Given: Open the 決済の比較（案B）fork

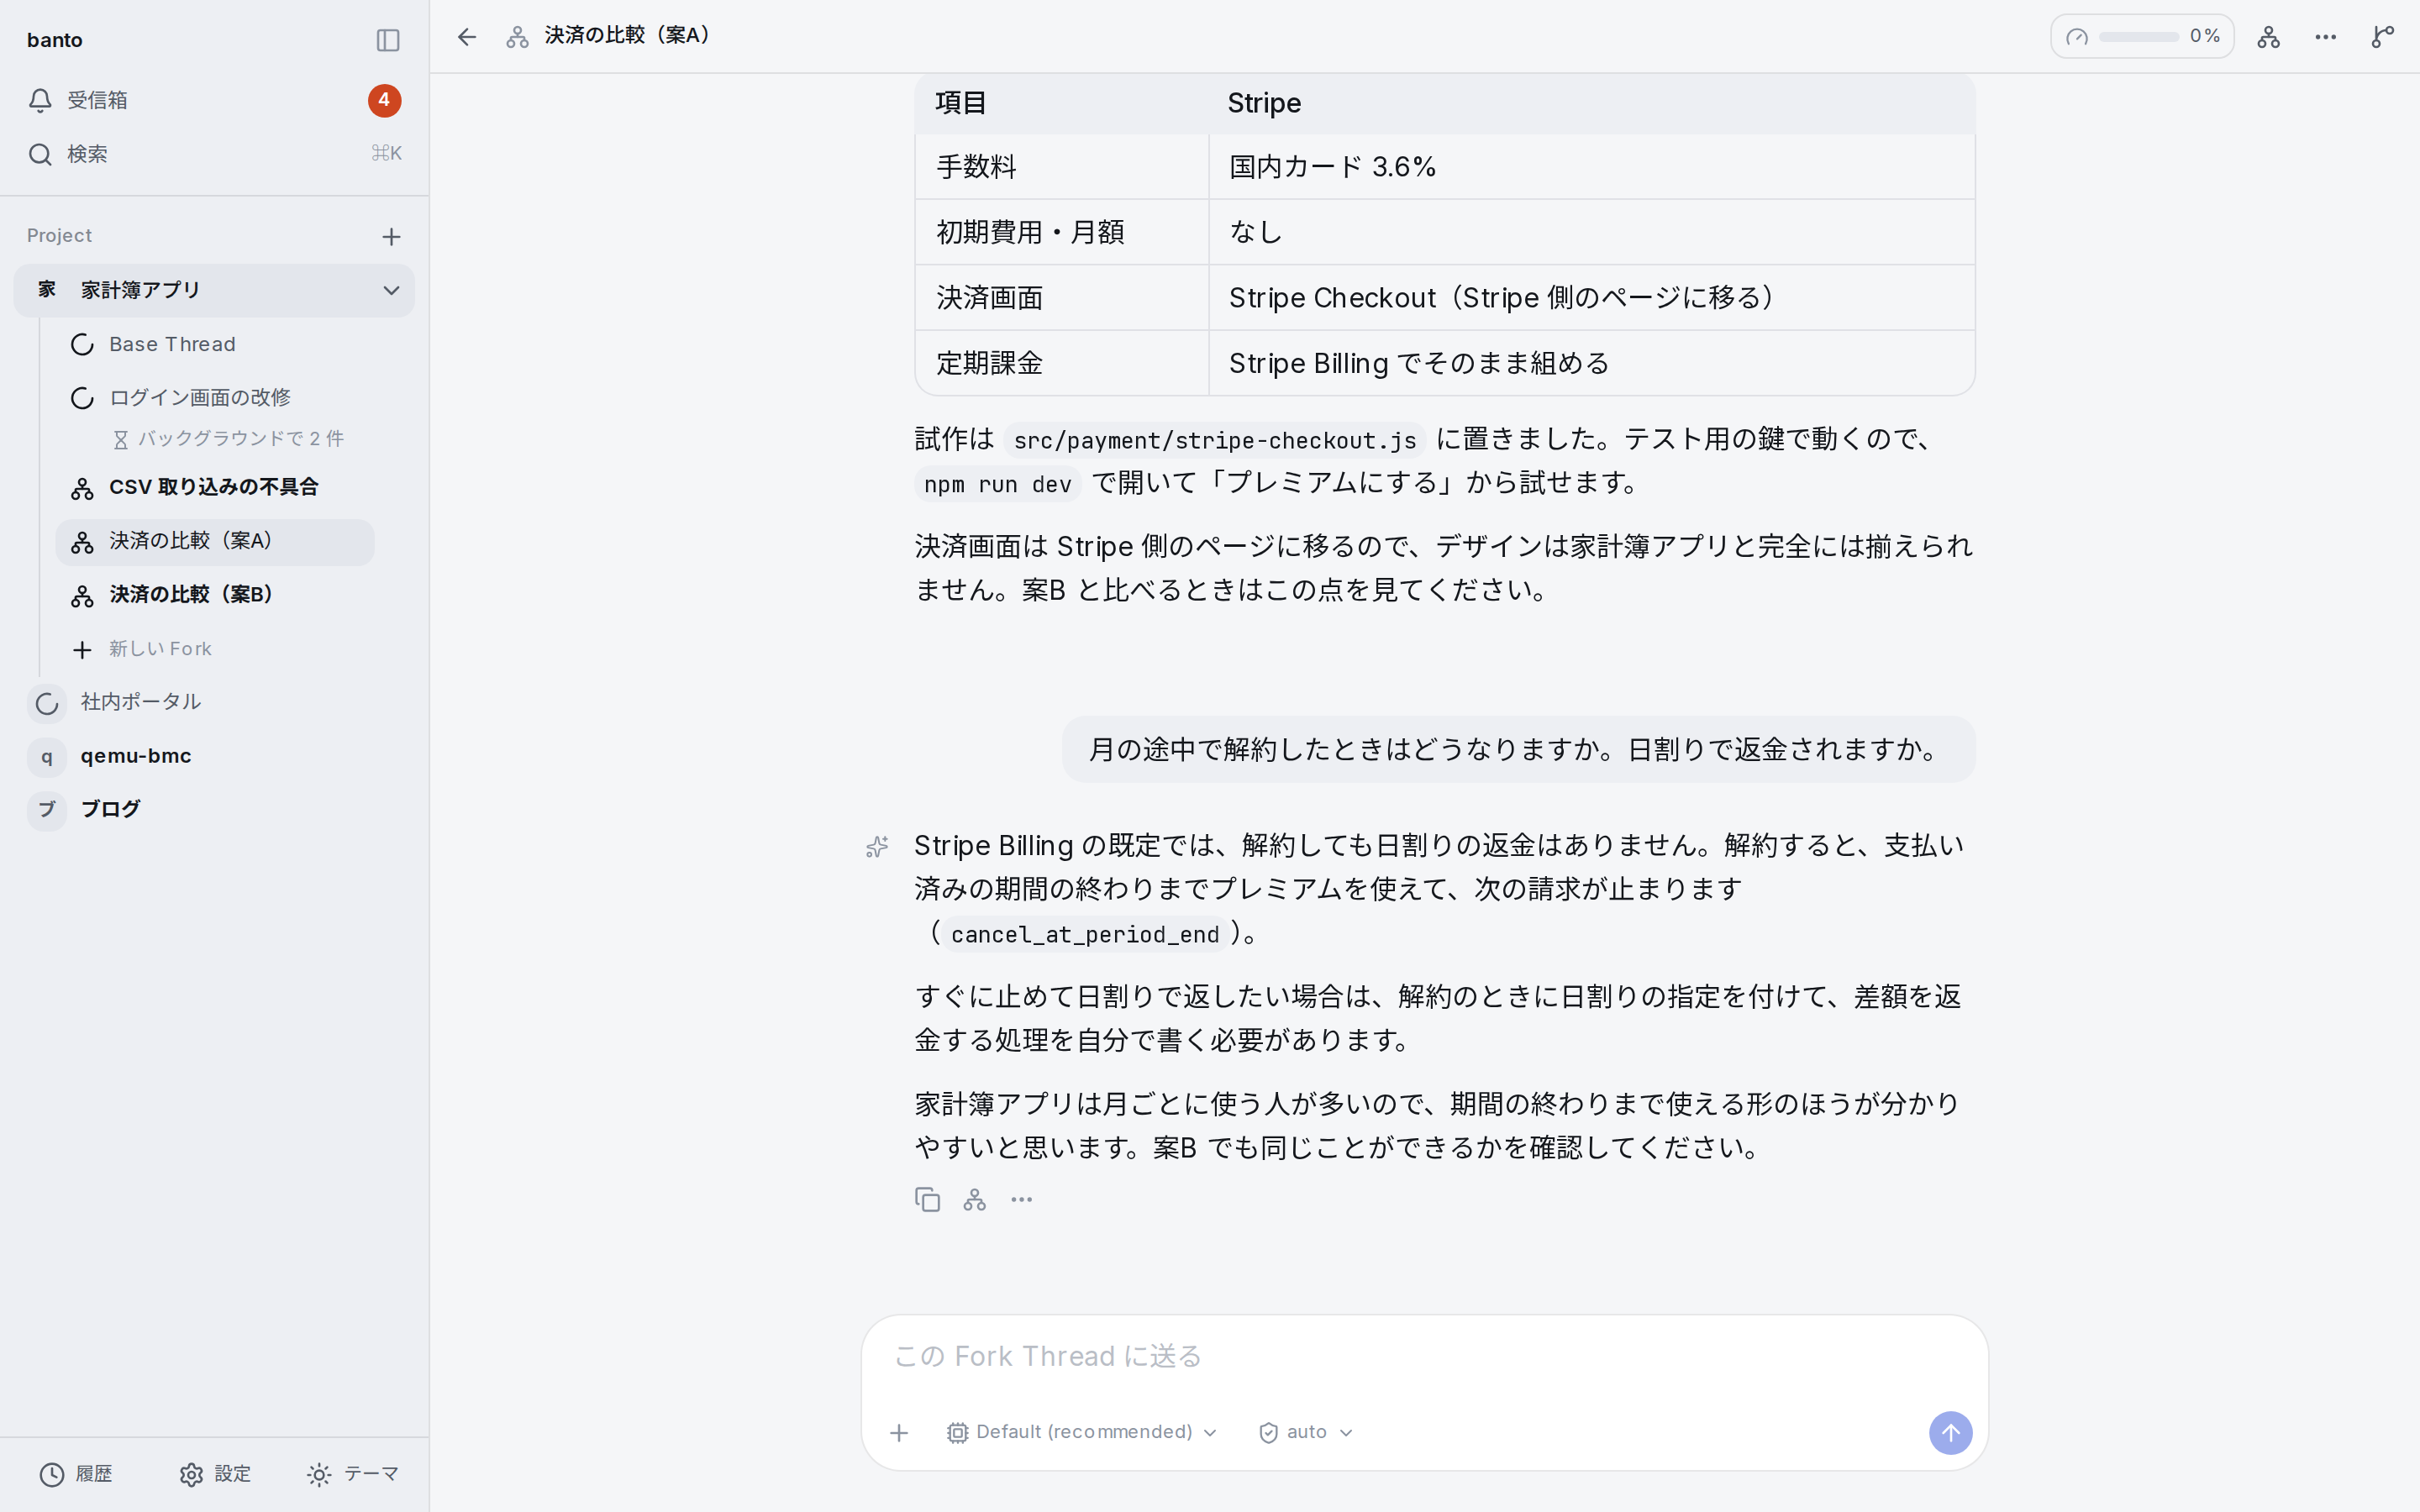Looking at the screenshot, I should (214, 595).
